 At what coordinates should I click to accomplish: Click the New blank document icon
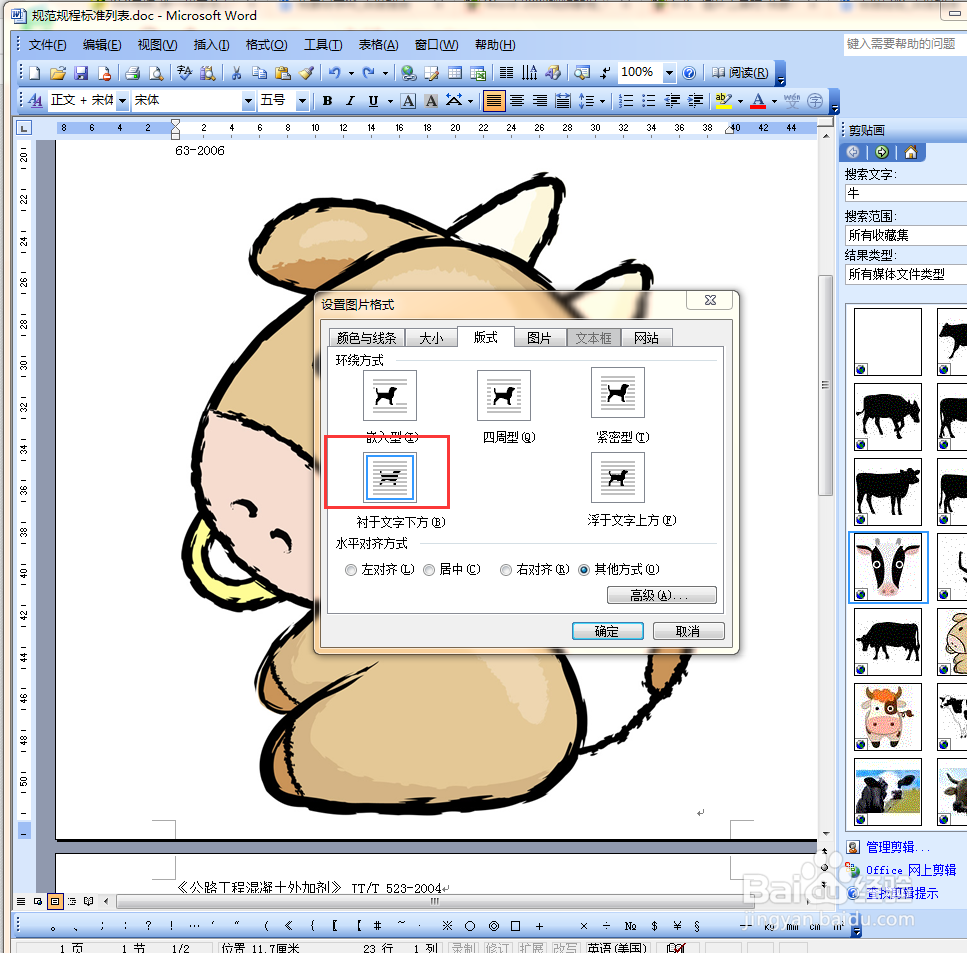[35, 73]
